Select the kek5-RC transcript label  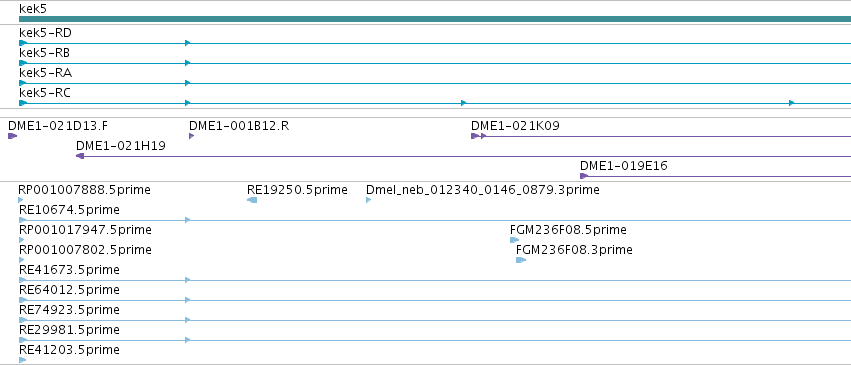pos(45,93)
